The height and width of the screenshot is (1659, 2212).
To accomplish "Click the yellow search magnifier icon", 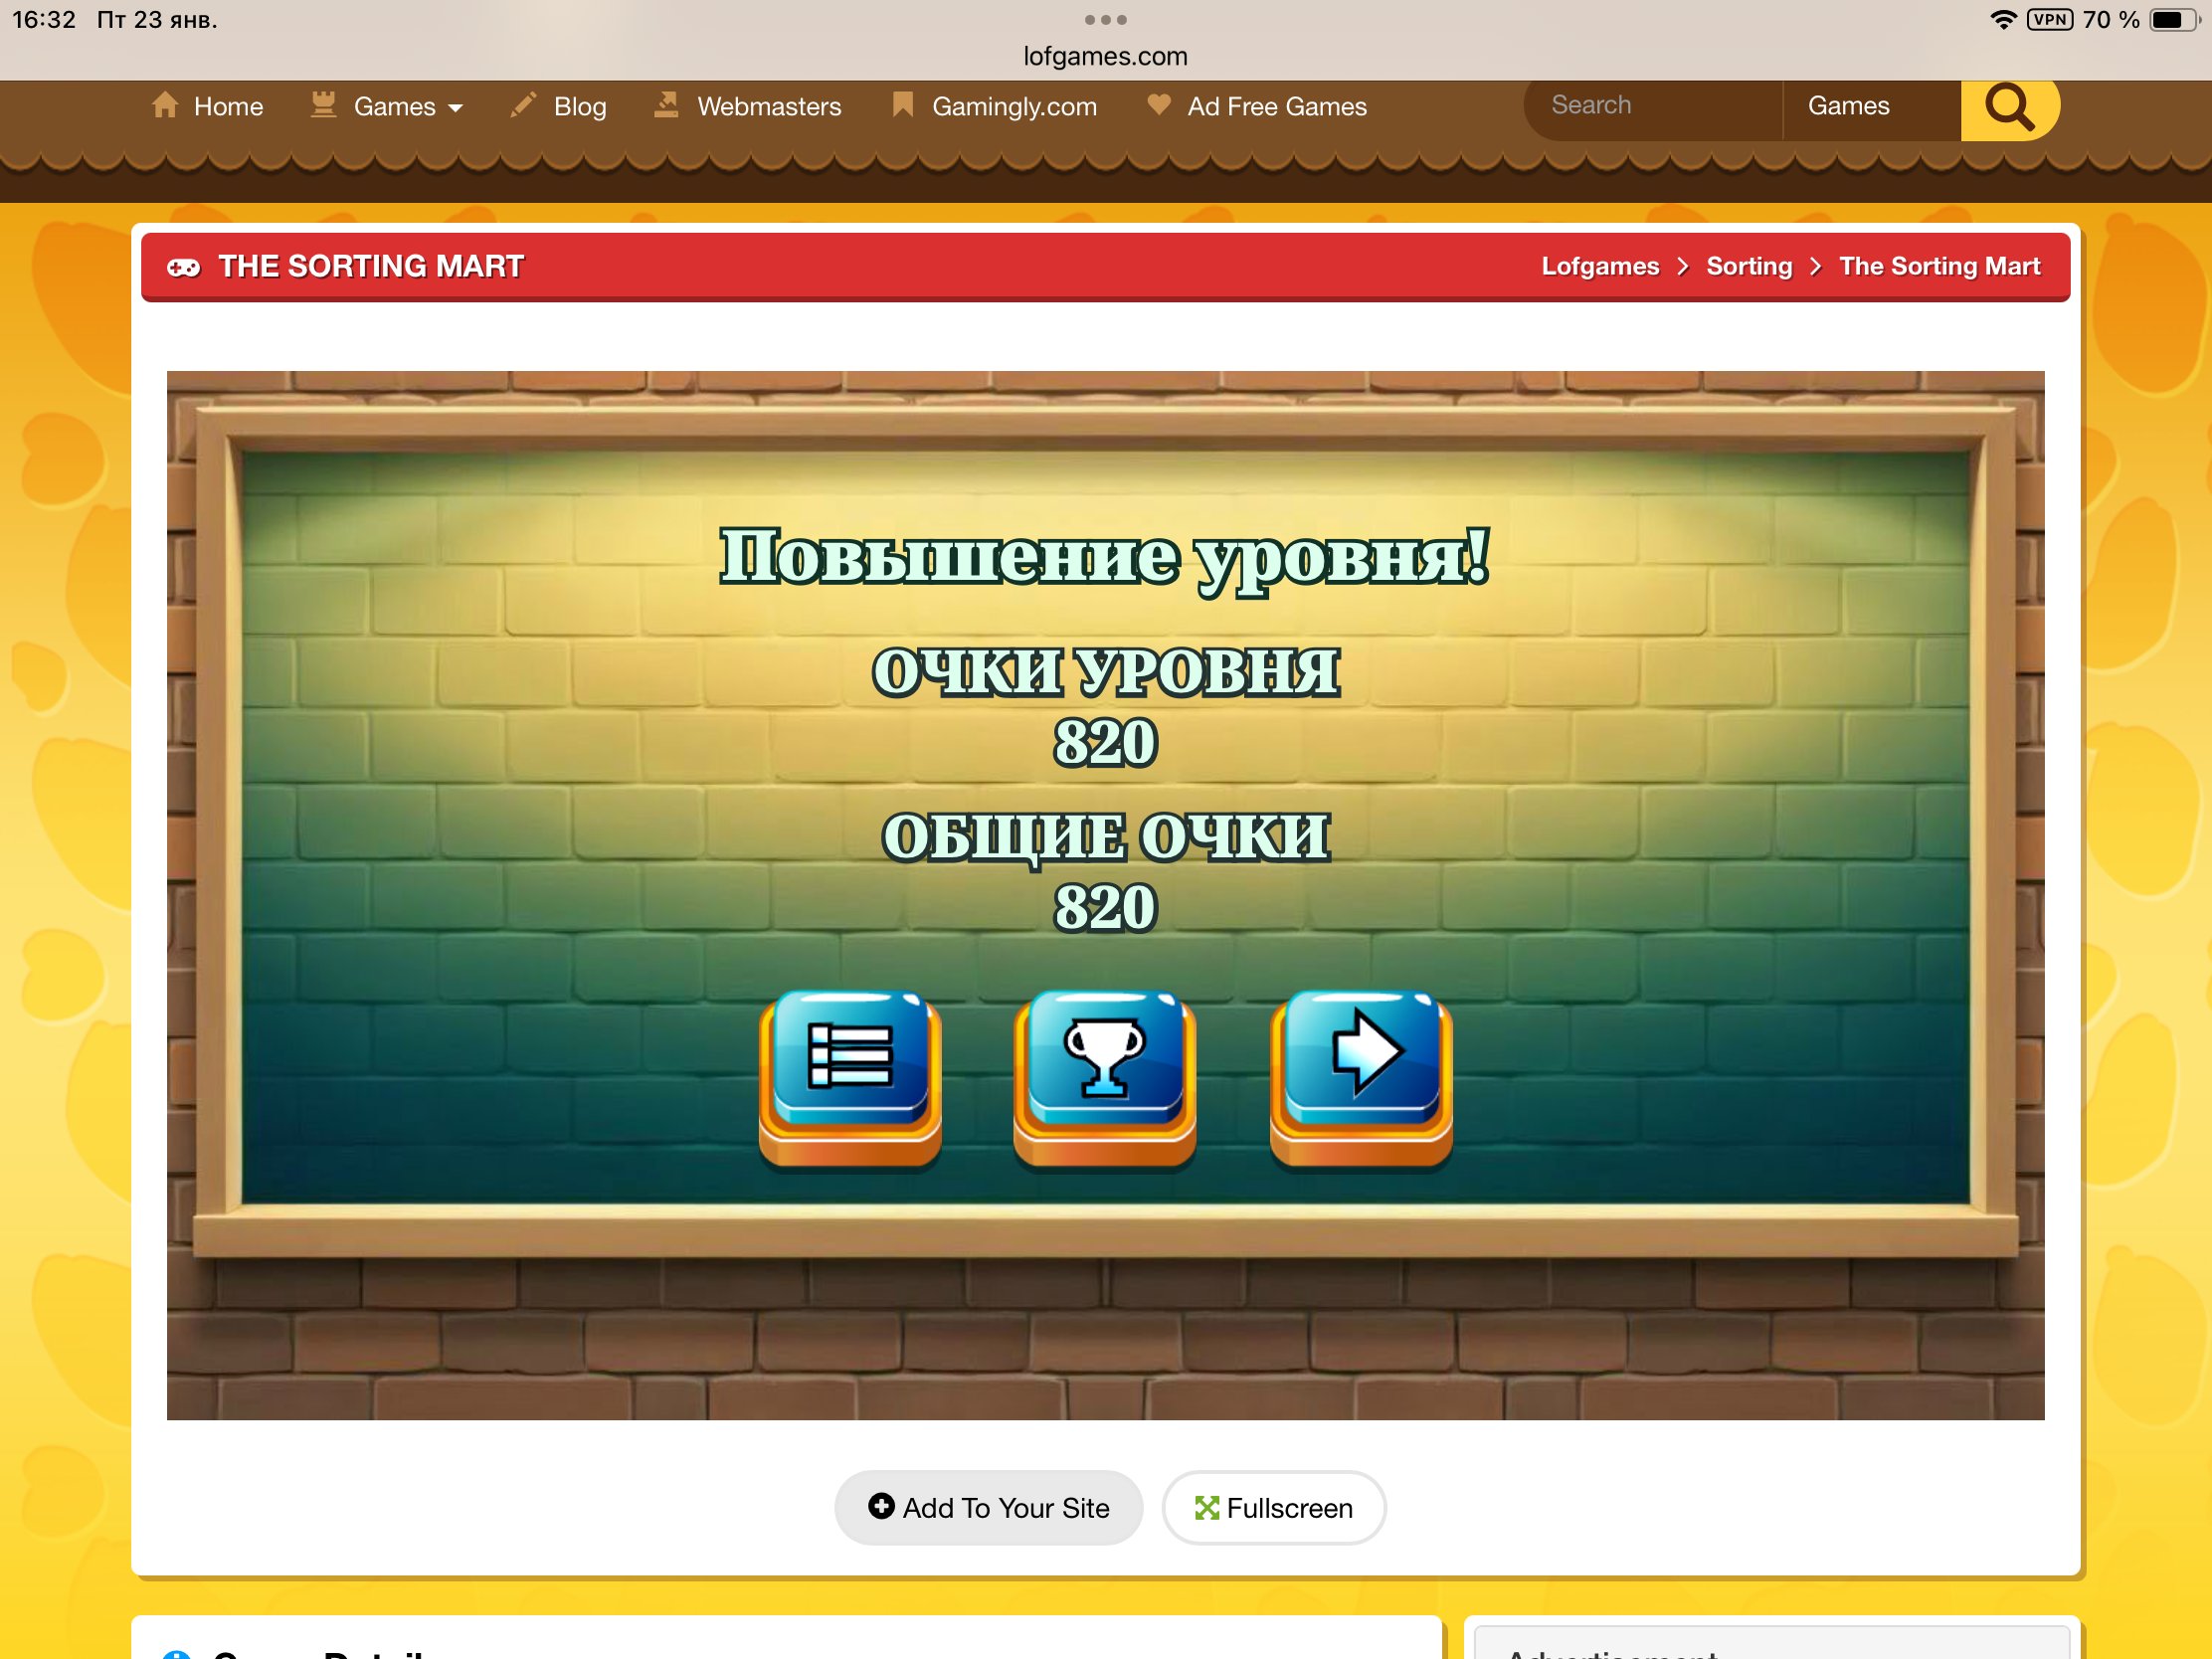I will pos(2008,106).
